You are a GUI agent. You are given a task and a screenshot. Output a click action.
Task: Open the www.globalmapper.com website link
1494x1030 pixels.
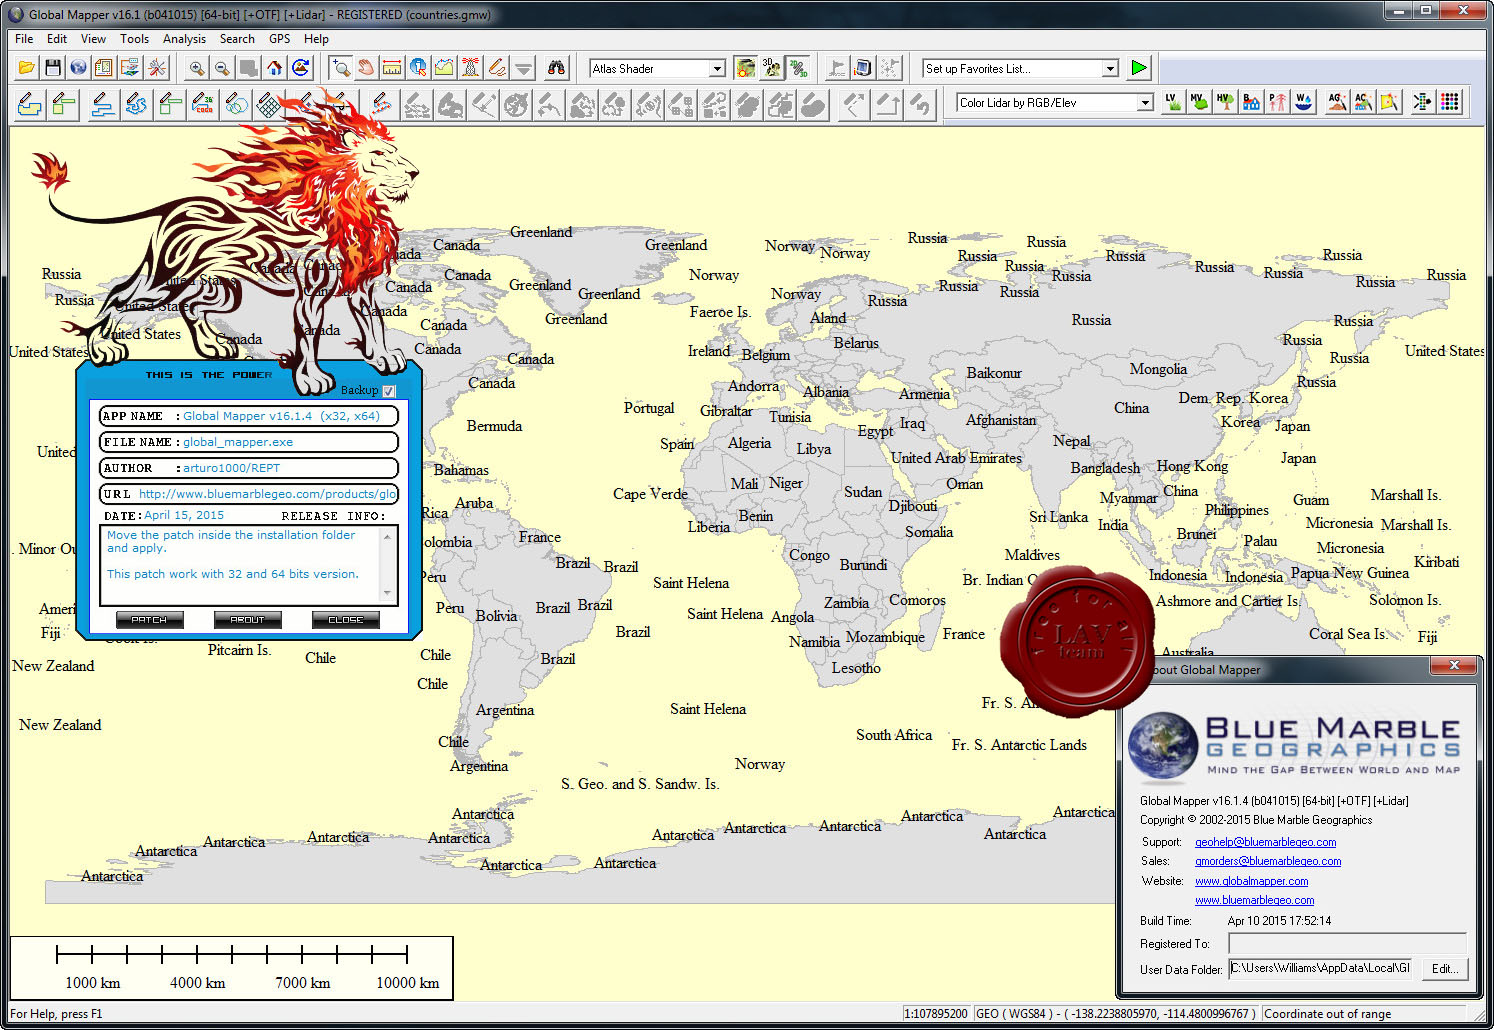[x=1251, y=881]
